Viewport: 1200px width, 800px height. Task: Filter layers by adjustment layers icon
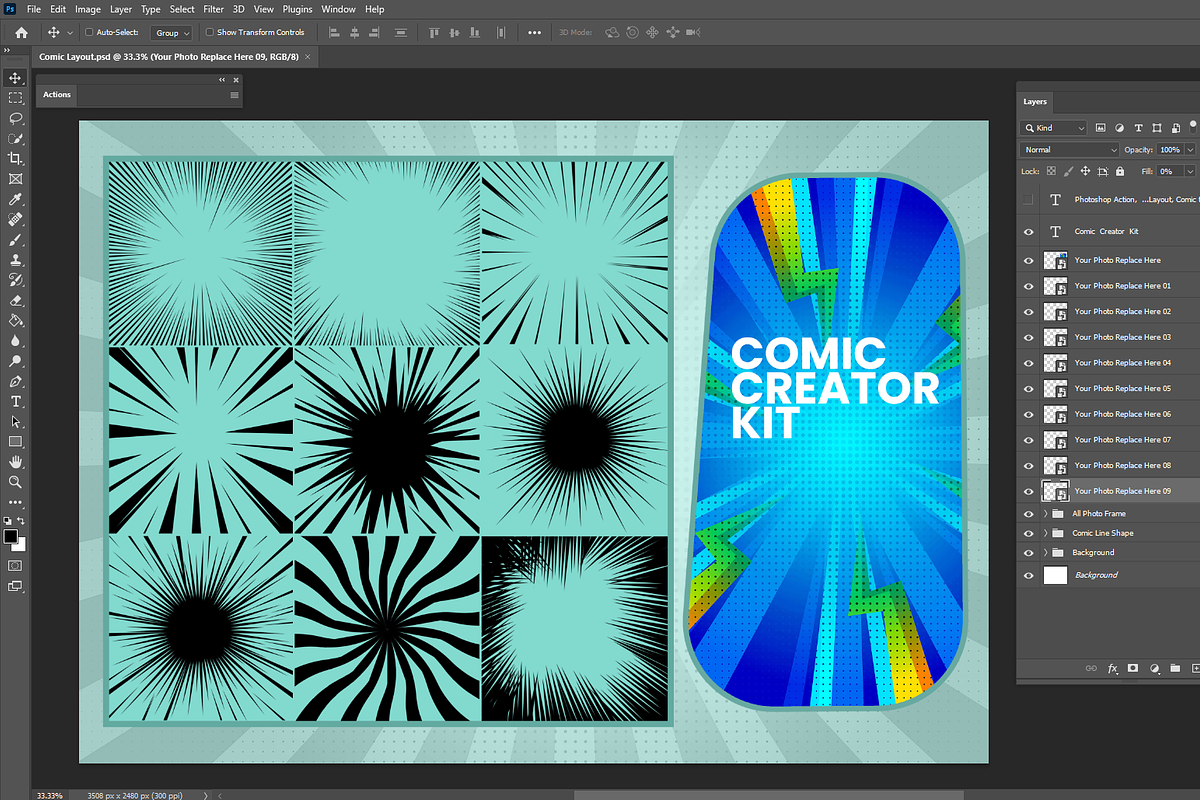coord(1119,128)
